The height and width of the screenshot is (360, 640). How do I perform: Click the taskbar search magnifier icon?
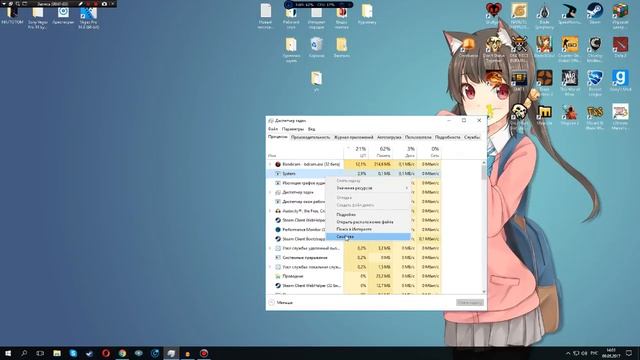(x=24, y=353)
